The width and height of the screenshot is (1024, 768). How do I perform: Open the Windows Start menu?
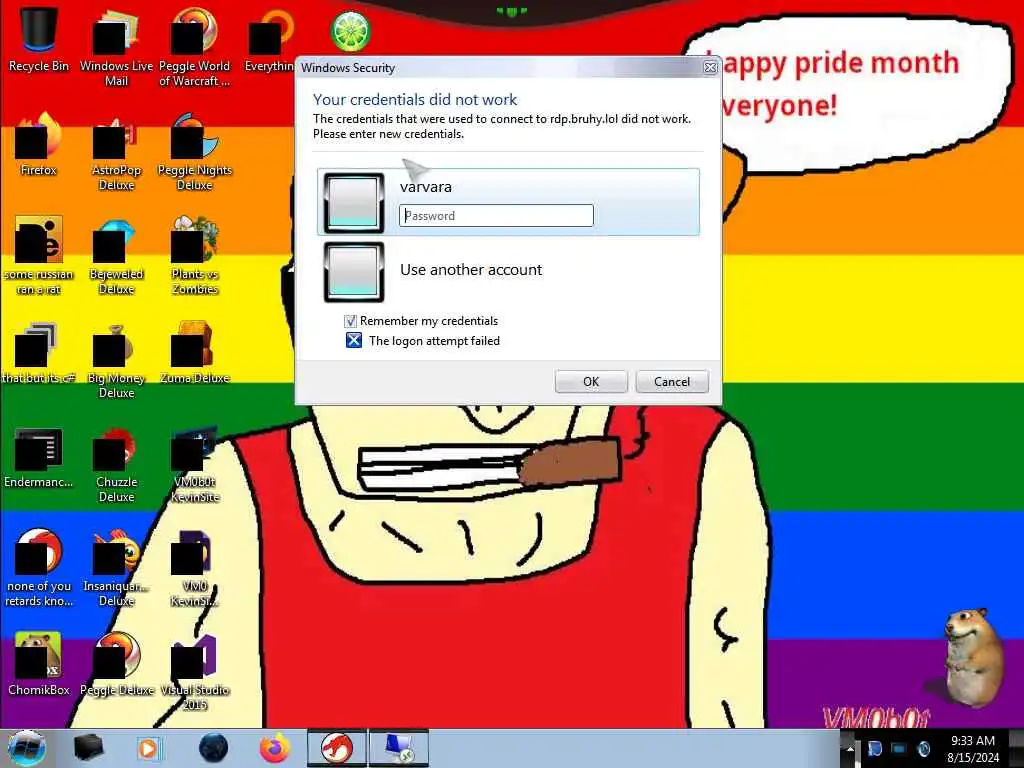[x=26, y=748]
